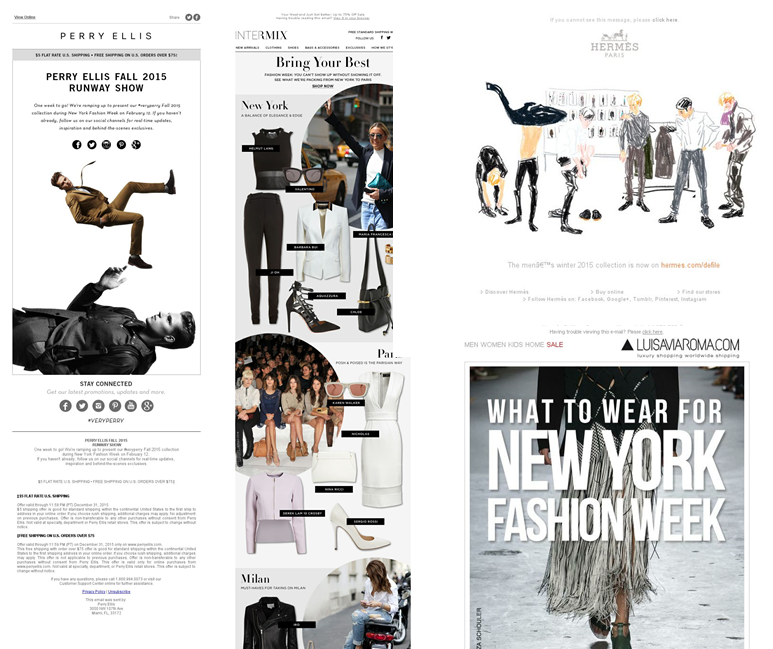This screenshot has height=649, width=773.
Task: Click 'click here' above the LuisaViaRoma header
Action: tap(652, 332)
